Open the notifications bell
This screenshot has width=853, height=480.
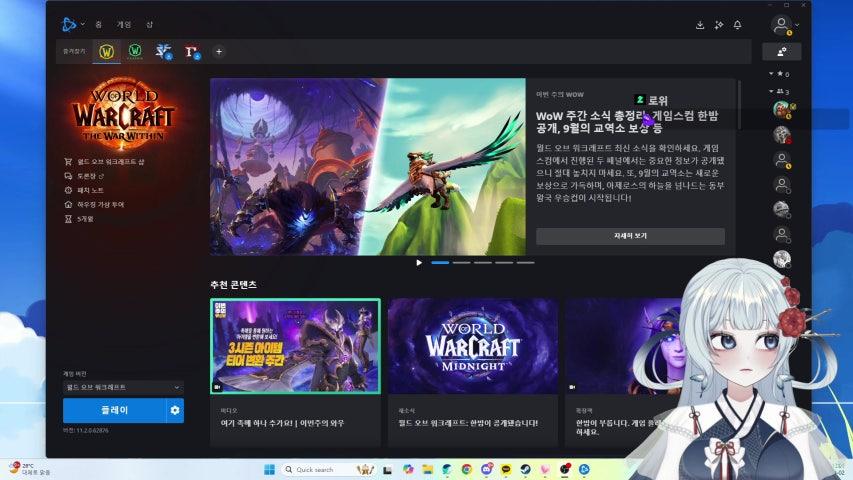pos(737,25)
